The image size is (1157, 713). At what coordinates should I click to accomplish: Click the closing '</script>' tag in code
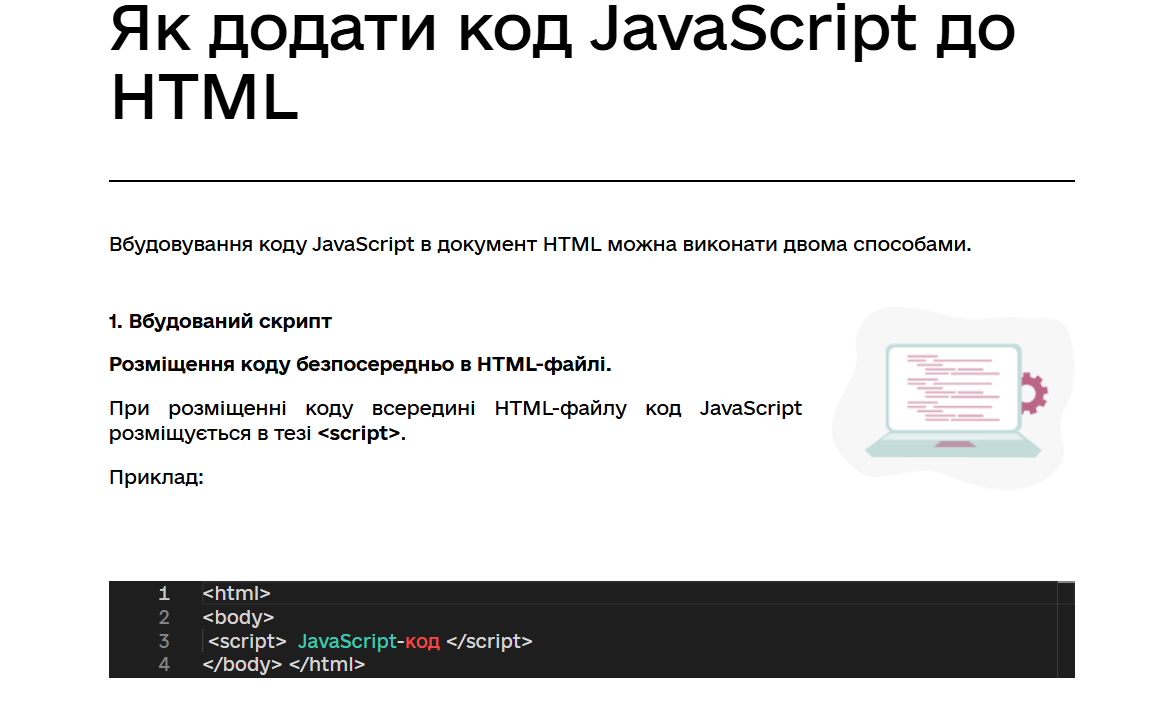[490, 641]
